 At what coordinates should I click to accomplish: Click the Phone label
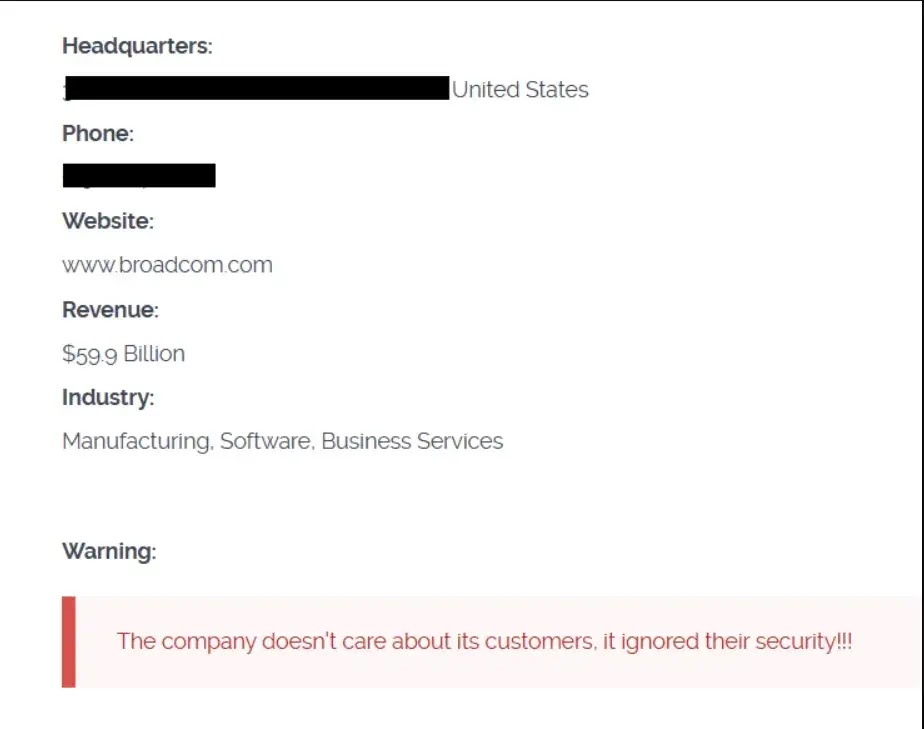tap(98, 134)
